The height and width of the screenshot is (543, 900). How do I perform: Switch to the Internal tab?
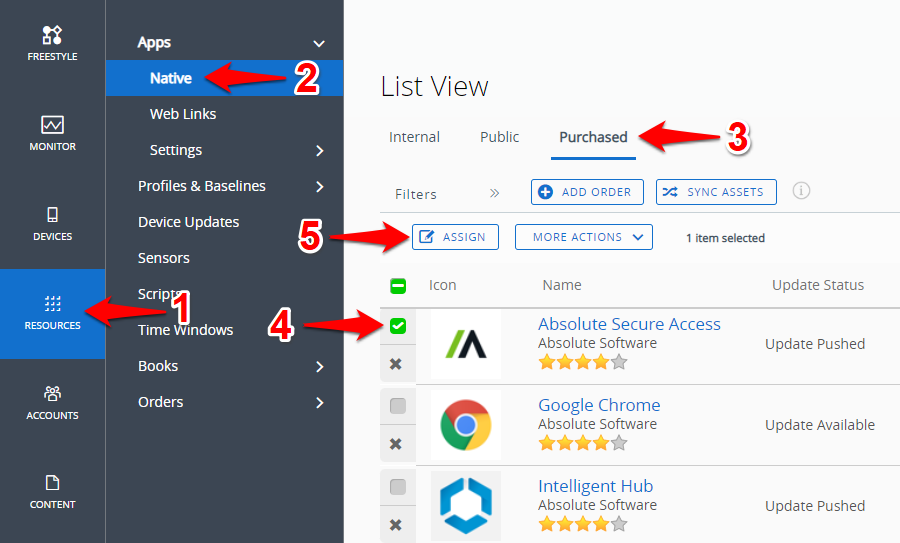tap(414, 137)
